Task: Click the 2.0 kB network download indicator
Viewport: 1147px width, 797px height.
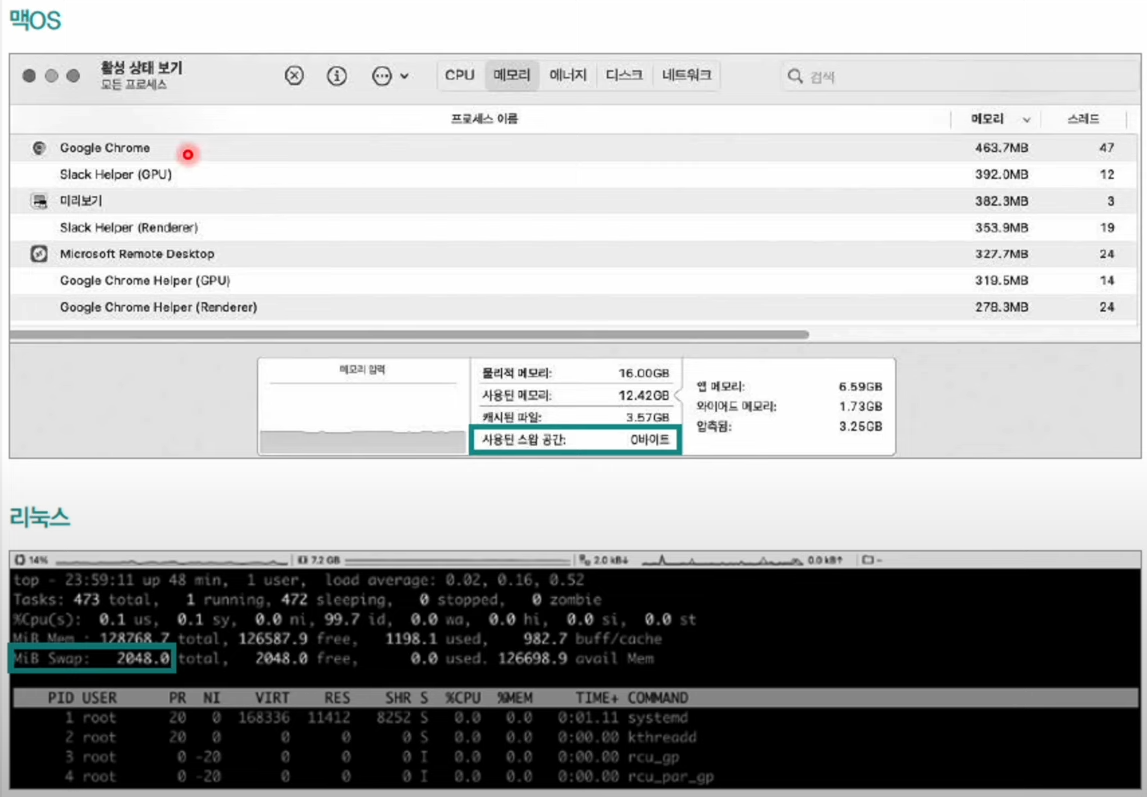Action: (x=603, y=560)
